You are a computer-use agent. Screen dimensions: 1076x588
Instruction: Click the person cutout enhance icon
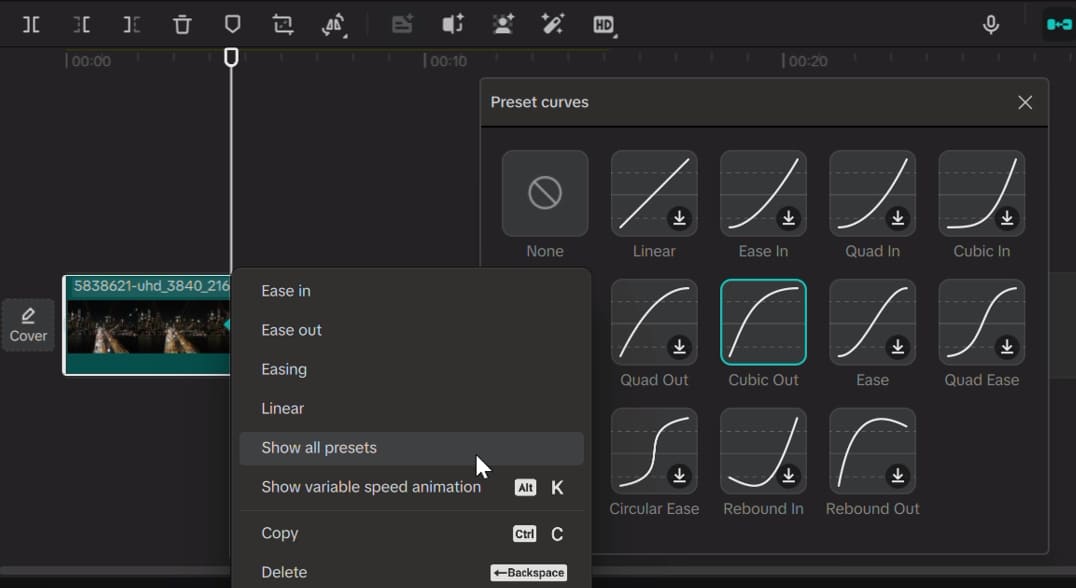click(503, 25)
